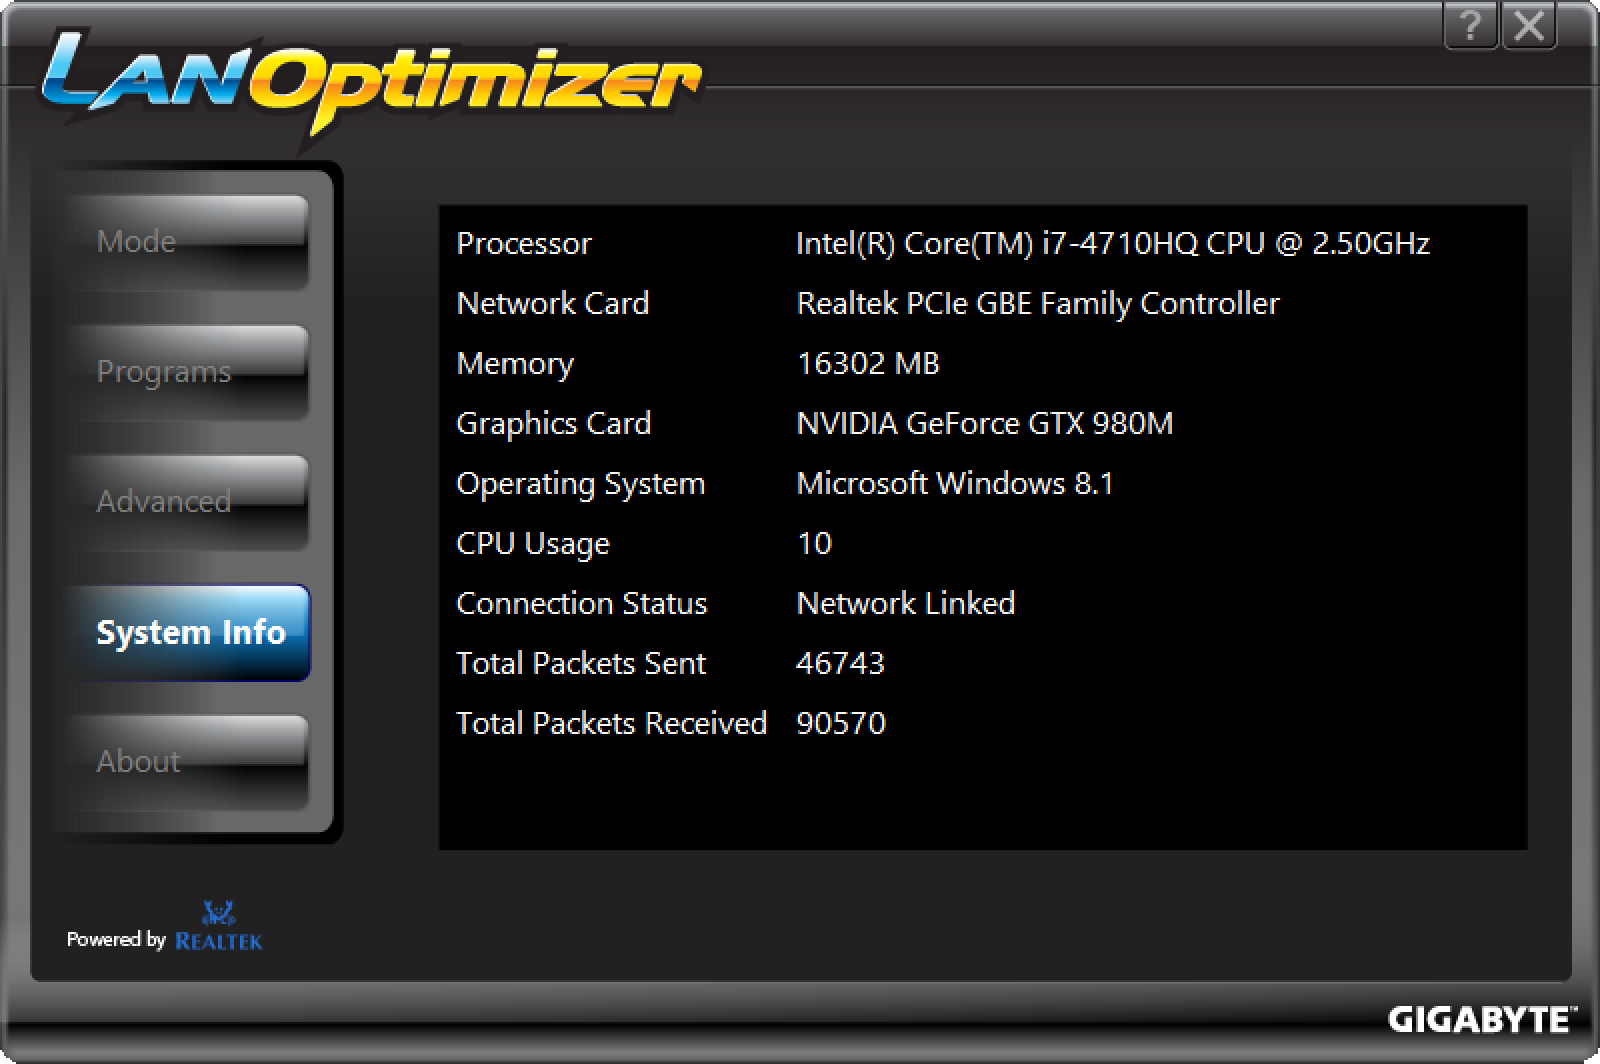Click the 'Operating System' label

pyautogui.click(x=581, y=483)
